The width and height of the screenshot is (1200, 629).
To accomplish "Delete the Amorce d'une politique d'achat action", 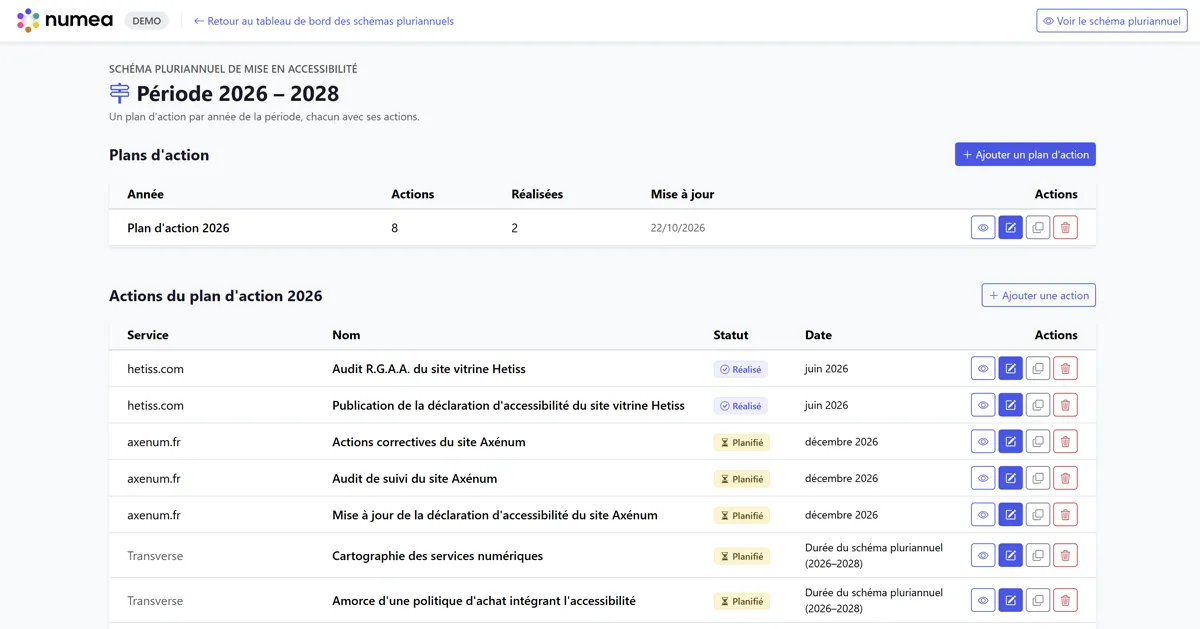I will [x=1065, y=600].
